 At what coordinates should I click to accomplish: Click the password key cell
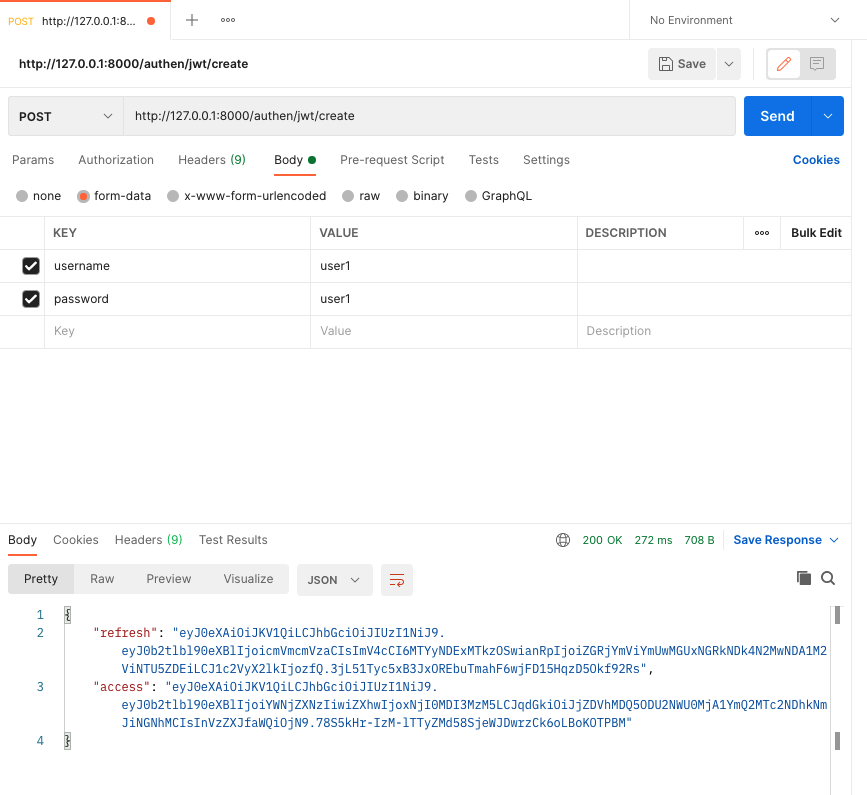coord(177,299)
